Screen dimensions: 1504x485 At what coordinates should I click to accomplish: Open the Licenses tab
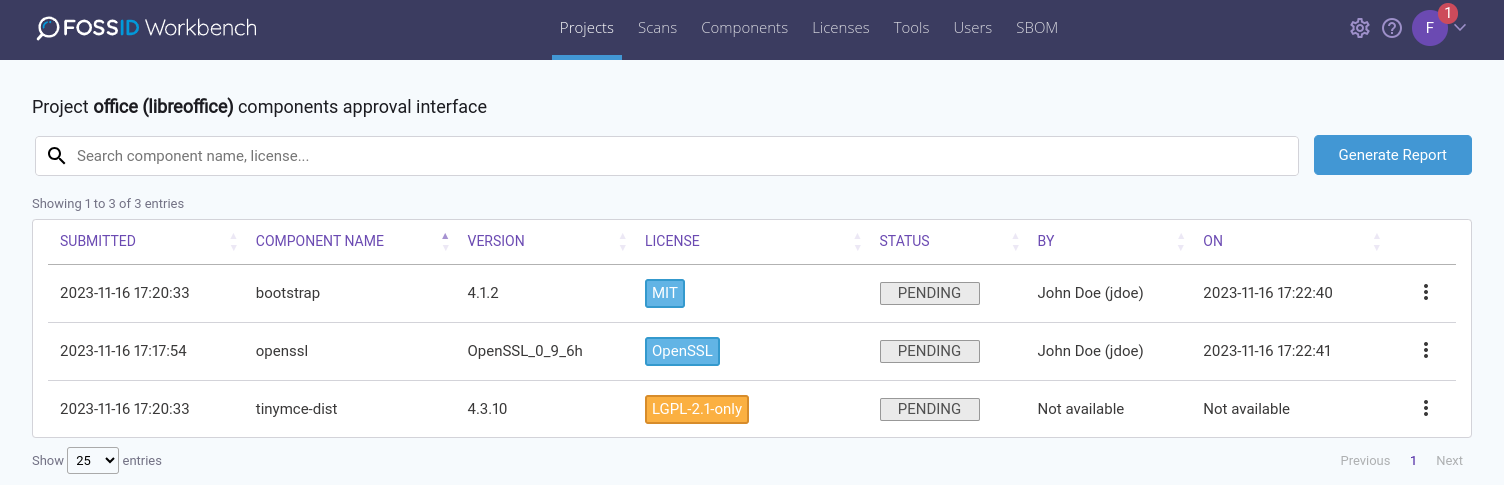click(x=841, y=28)
